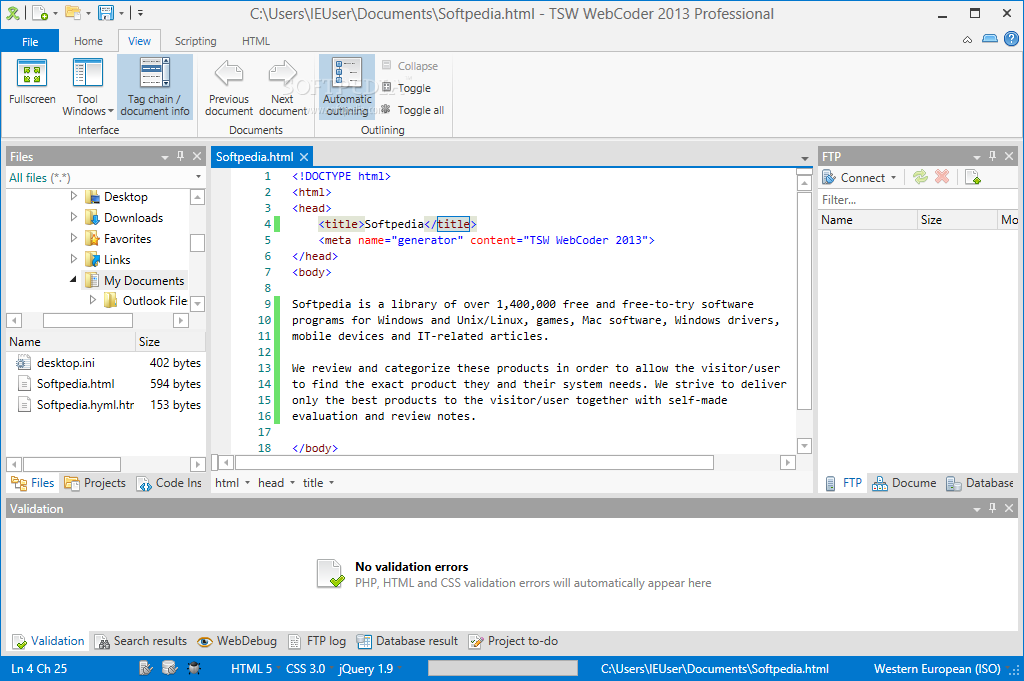Click the new document icon in title bar
Image resolution: width=1024 pixels, height=681 pixels.
[x=40, y=13]
